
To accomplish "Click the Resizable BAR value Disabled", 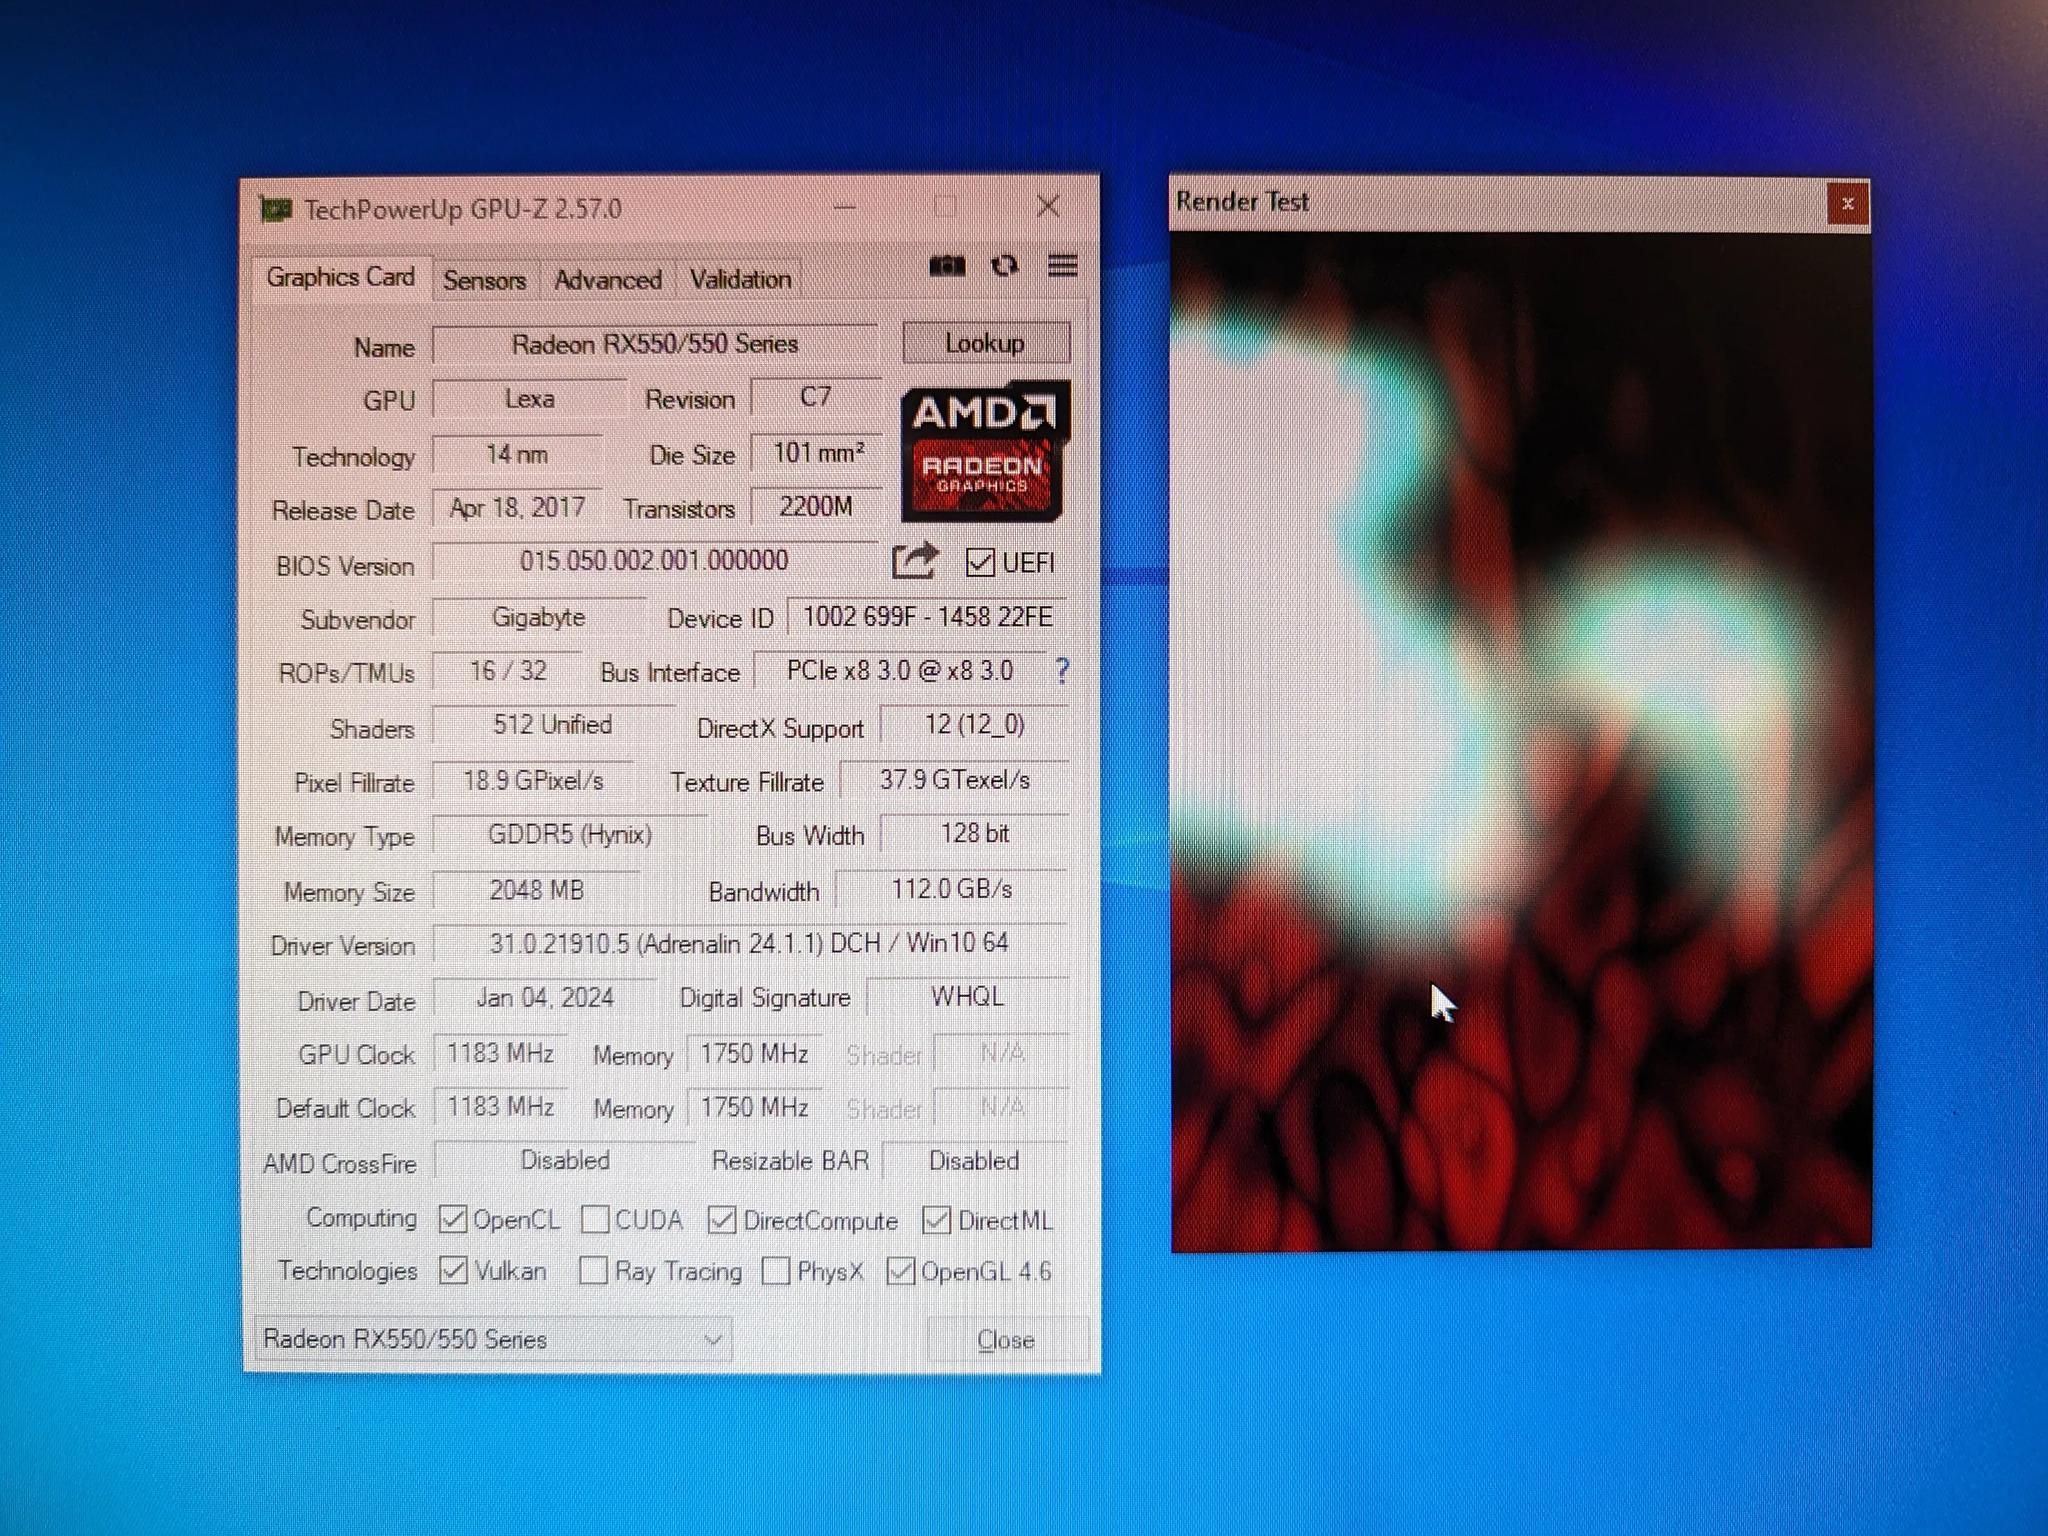I will click(x=975, y=1161).
